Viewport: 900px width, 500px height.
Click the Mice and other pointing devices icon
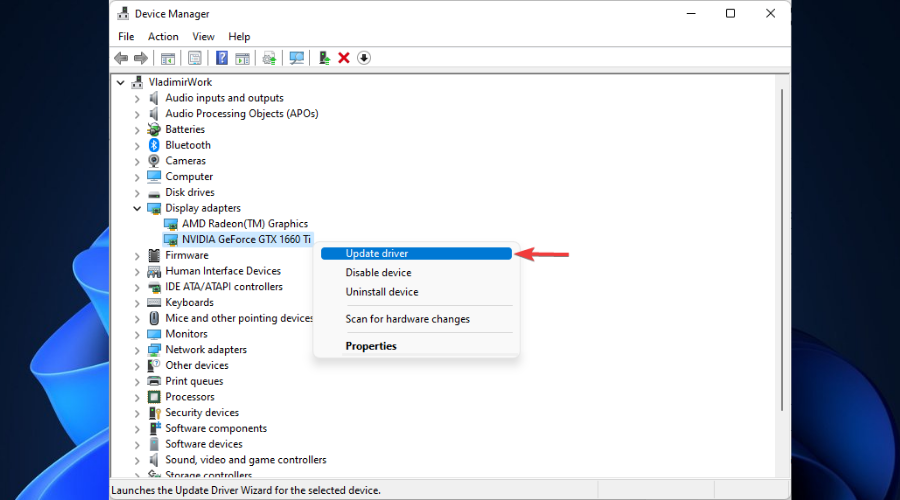pos(154,318)
